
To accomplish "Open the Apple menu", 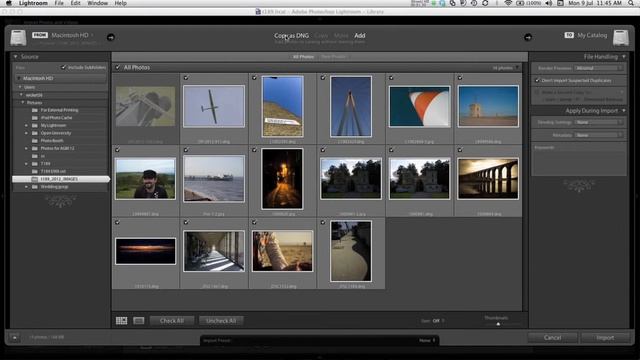I will (9, 3).
